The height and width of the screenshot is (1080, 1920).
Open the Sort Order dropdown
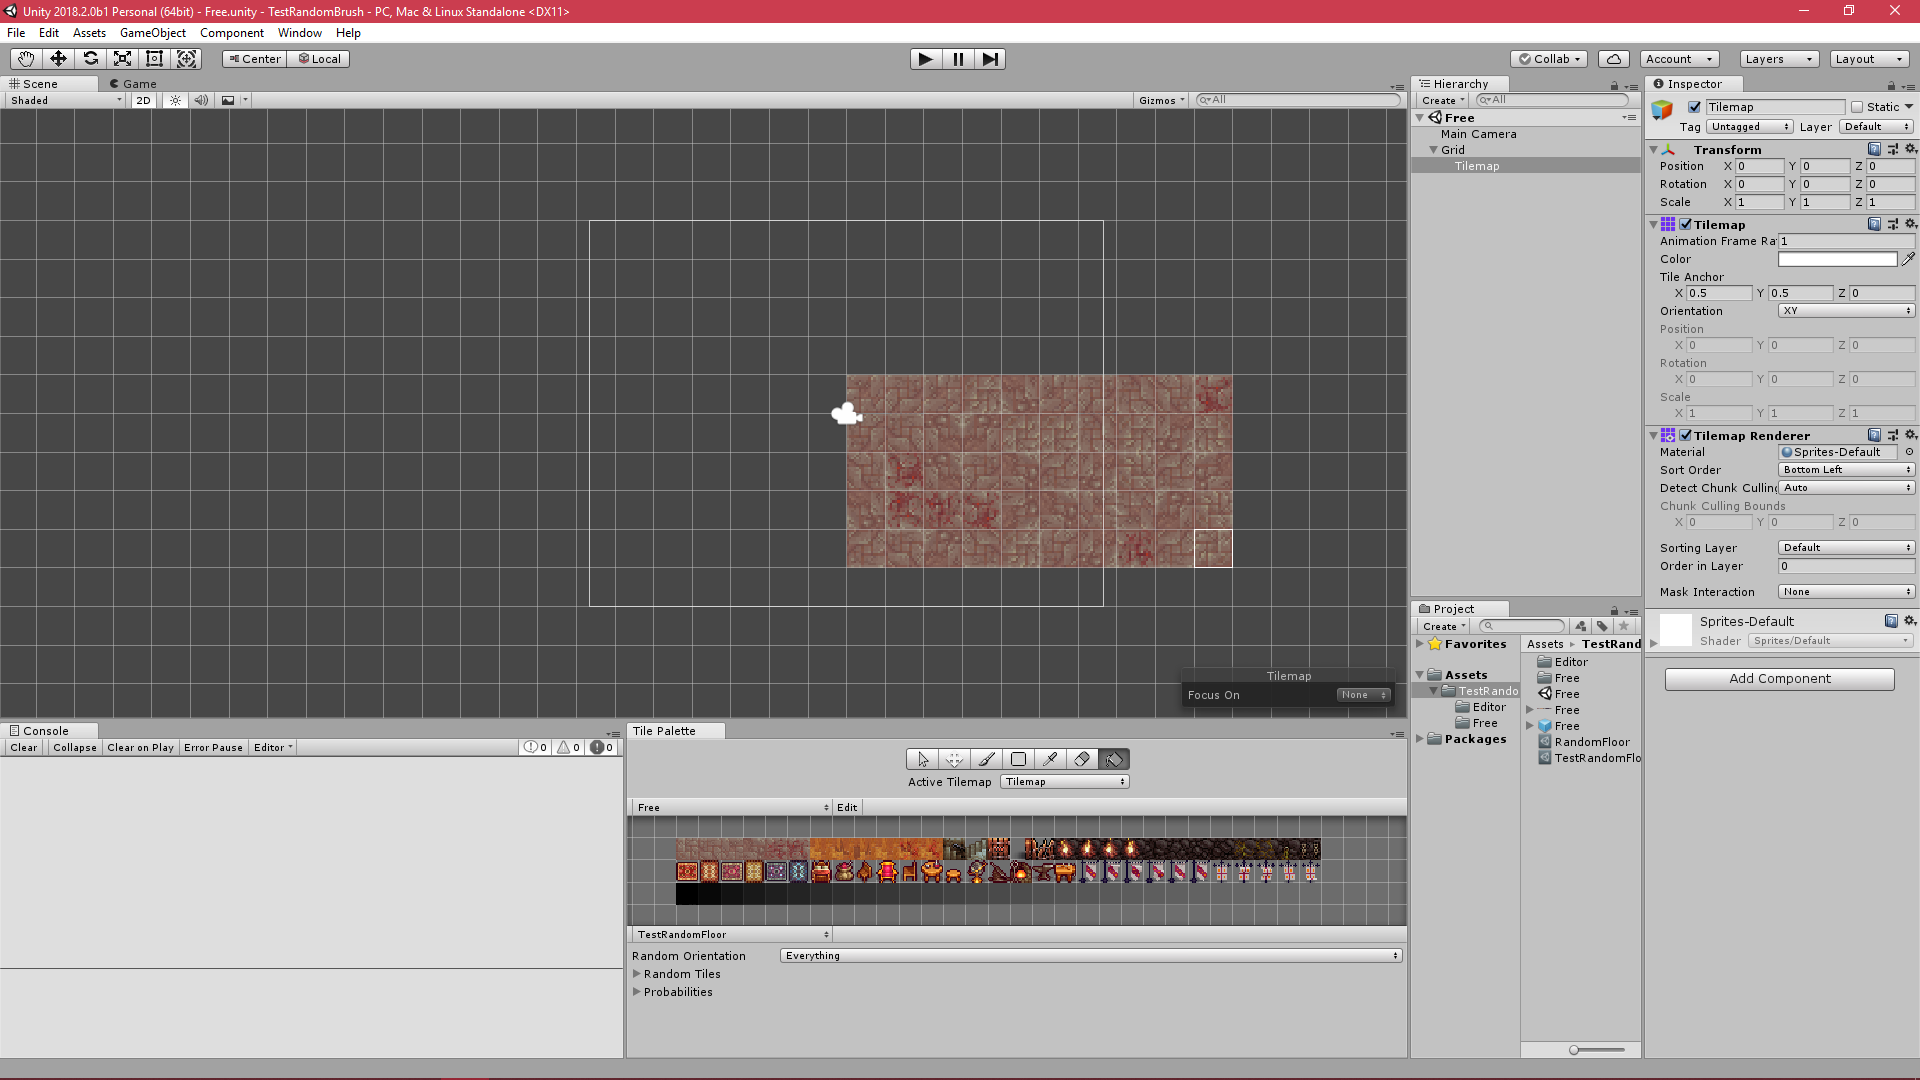(x=1846, y=470)
